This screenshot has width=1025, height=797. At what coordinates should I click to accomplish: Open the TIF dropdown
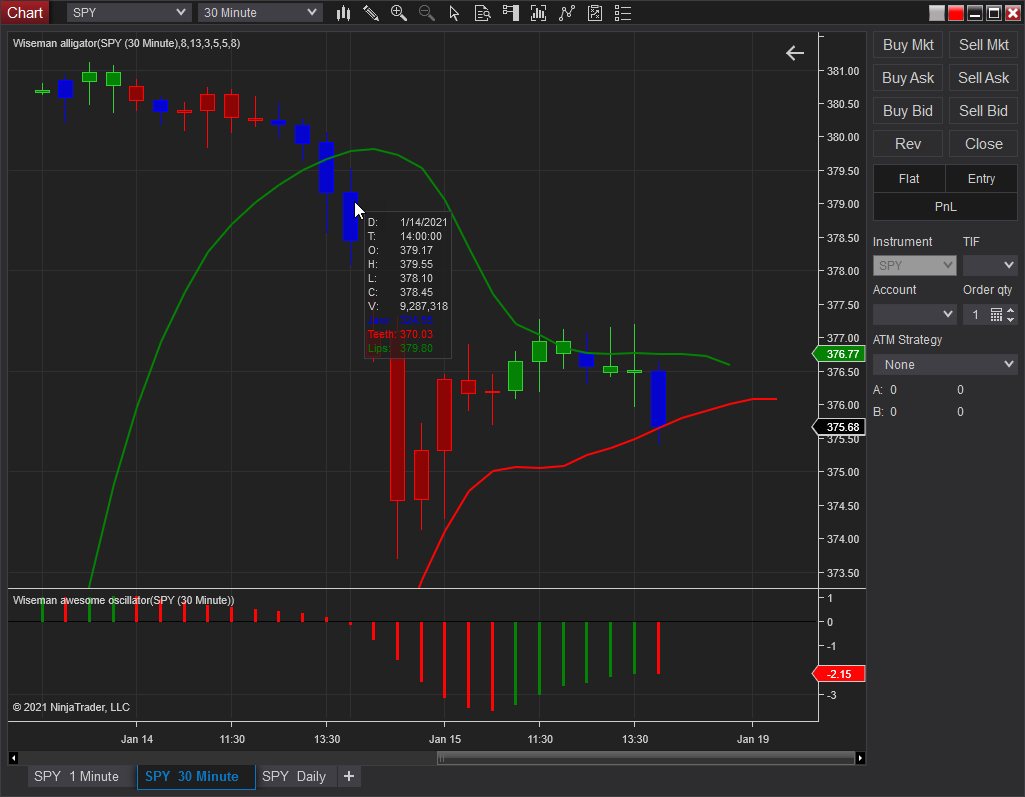pyautogui.click(x=990, y=265)
